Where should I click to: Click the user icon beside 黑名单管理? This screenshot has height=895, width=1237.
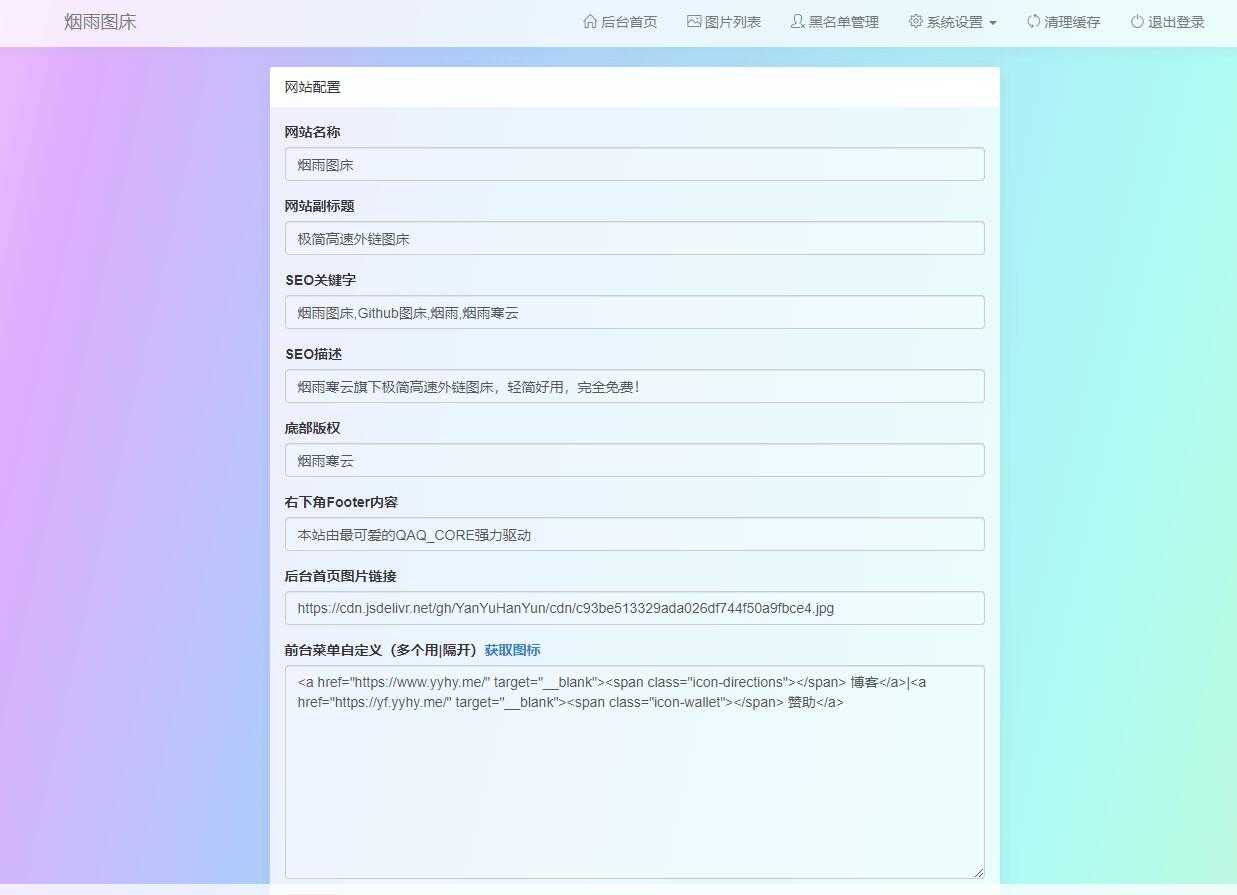pos(797,21)
